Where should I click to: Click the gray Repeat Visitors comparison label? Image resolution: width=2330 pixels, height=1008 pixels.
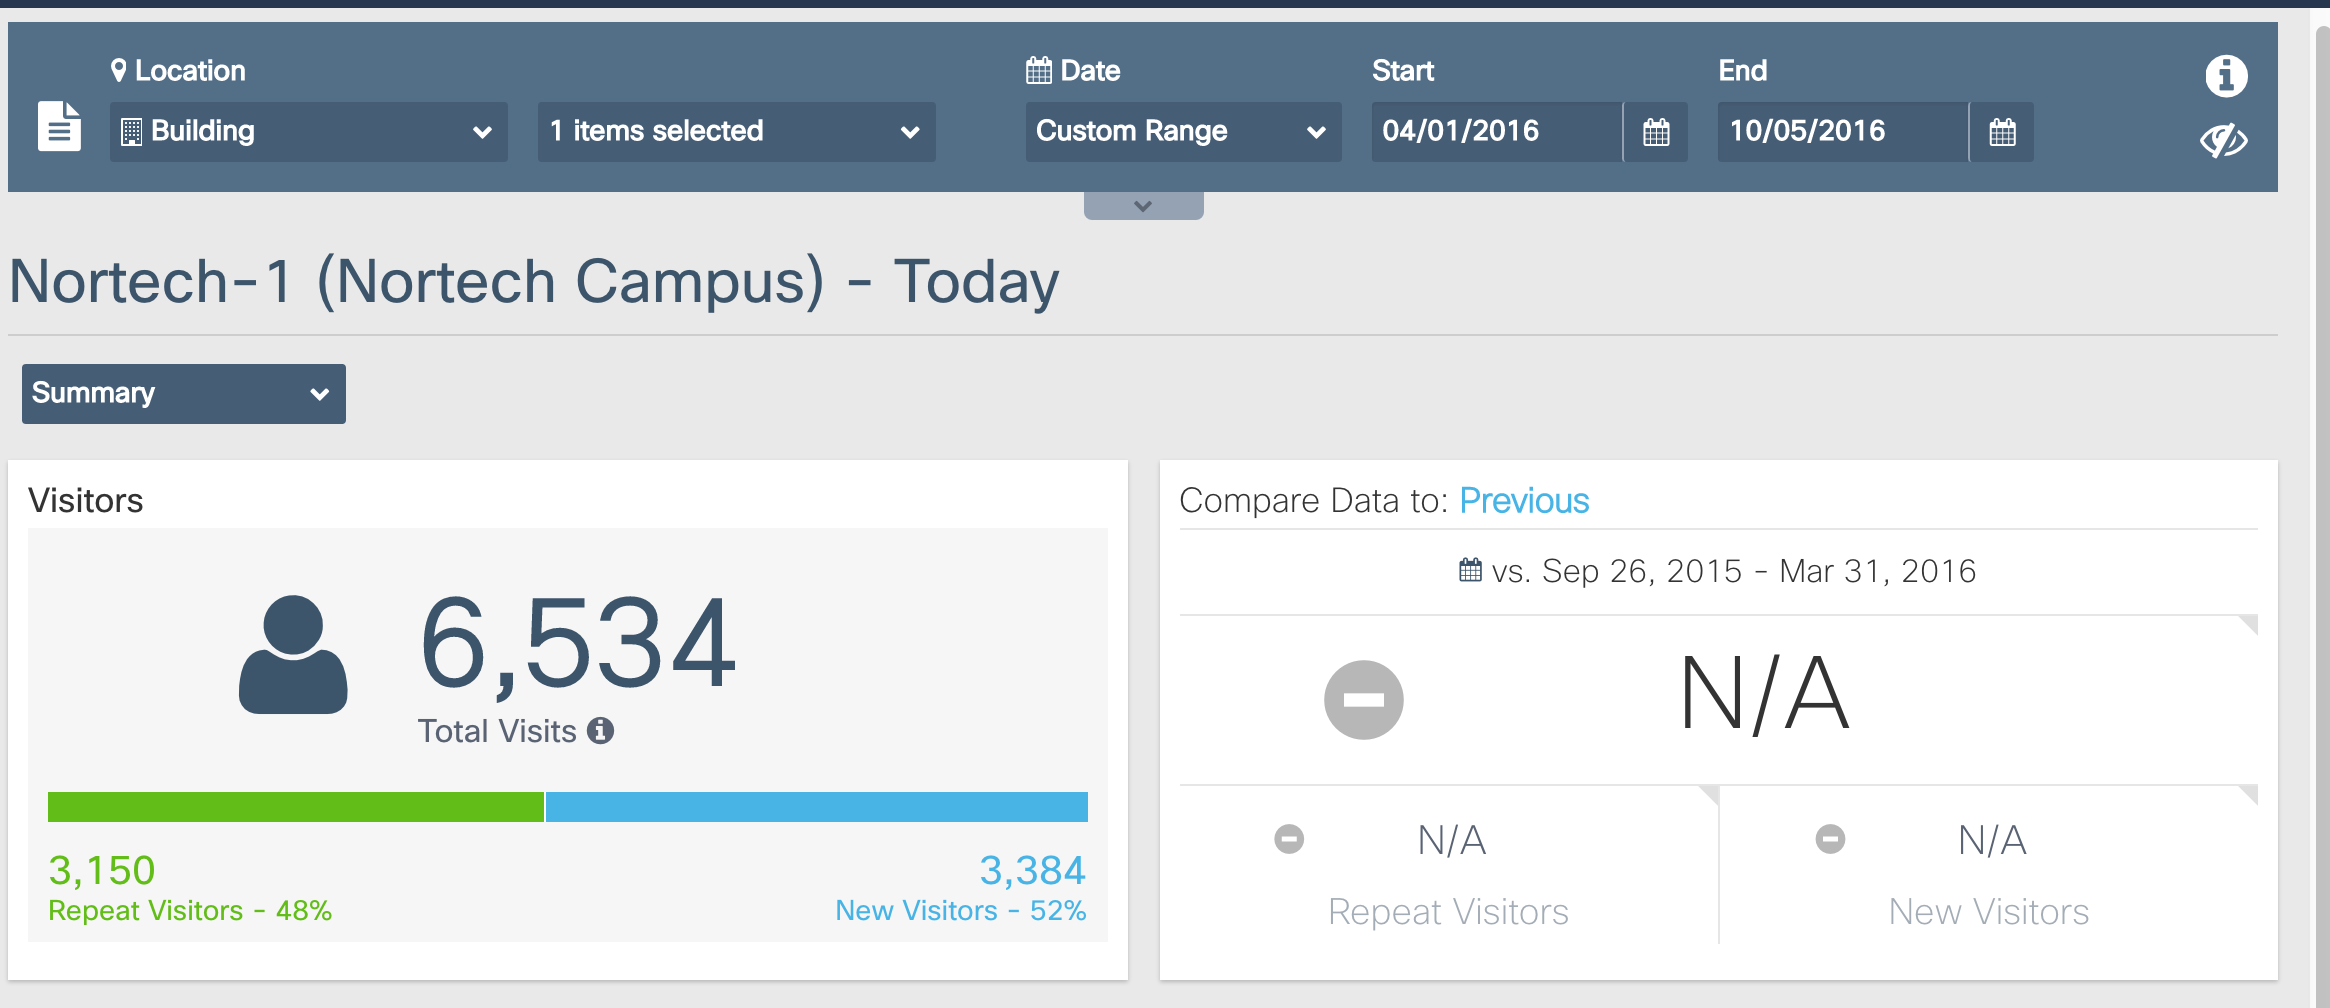click(1448, 912)
